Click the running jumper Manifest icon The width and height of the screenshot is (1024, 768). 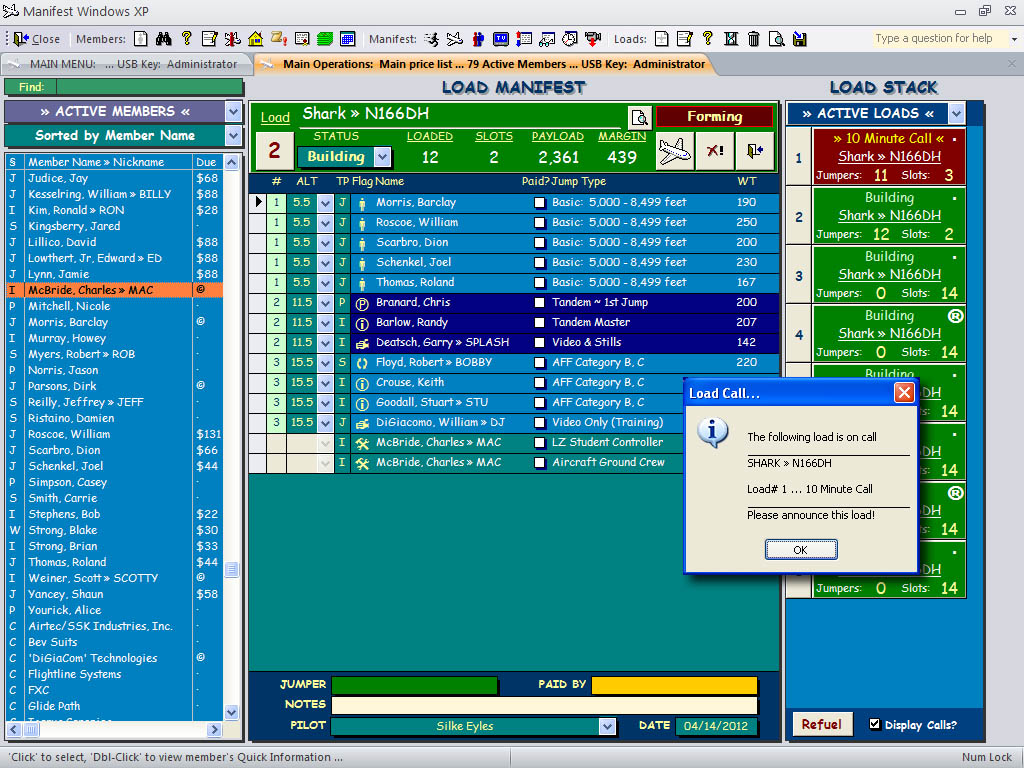click(x=432, y=39)
